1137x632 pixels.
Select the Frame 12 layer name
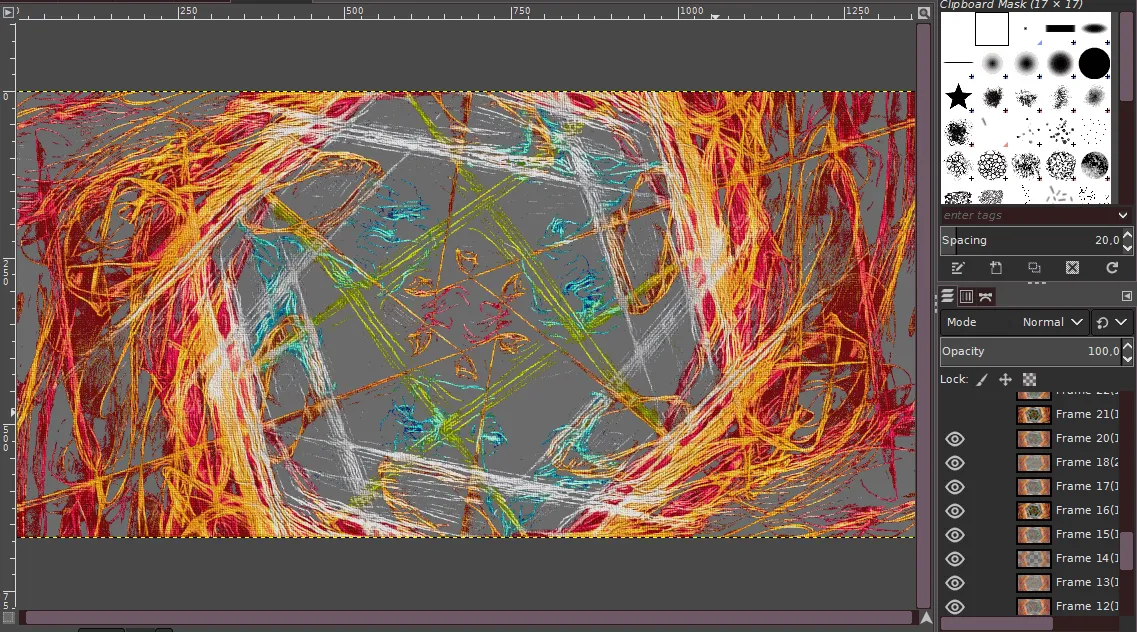pyautogui.click(x=1087, y=606)
